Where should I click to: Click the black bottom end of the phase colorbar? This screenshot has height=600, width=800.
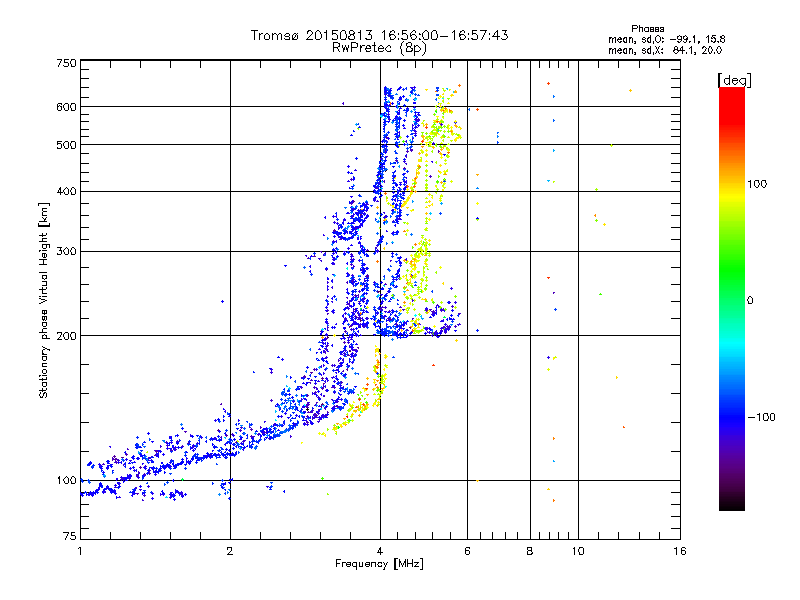click(x=732, y=505)
